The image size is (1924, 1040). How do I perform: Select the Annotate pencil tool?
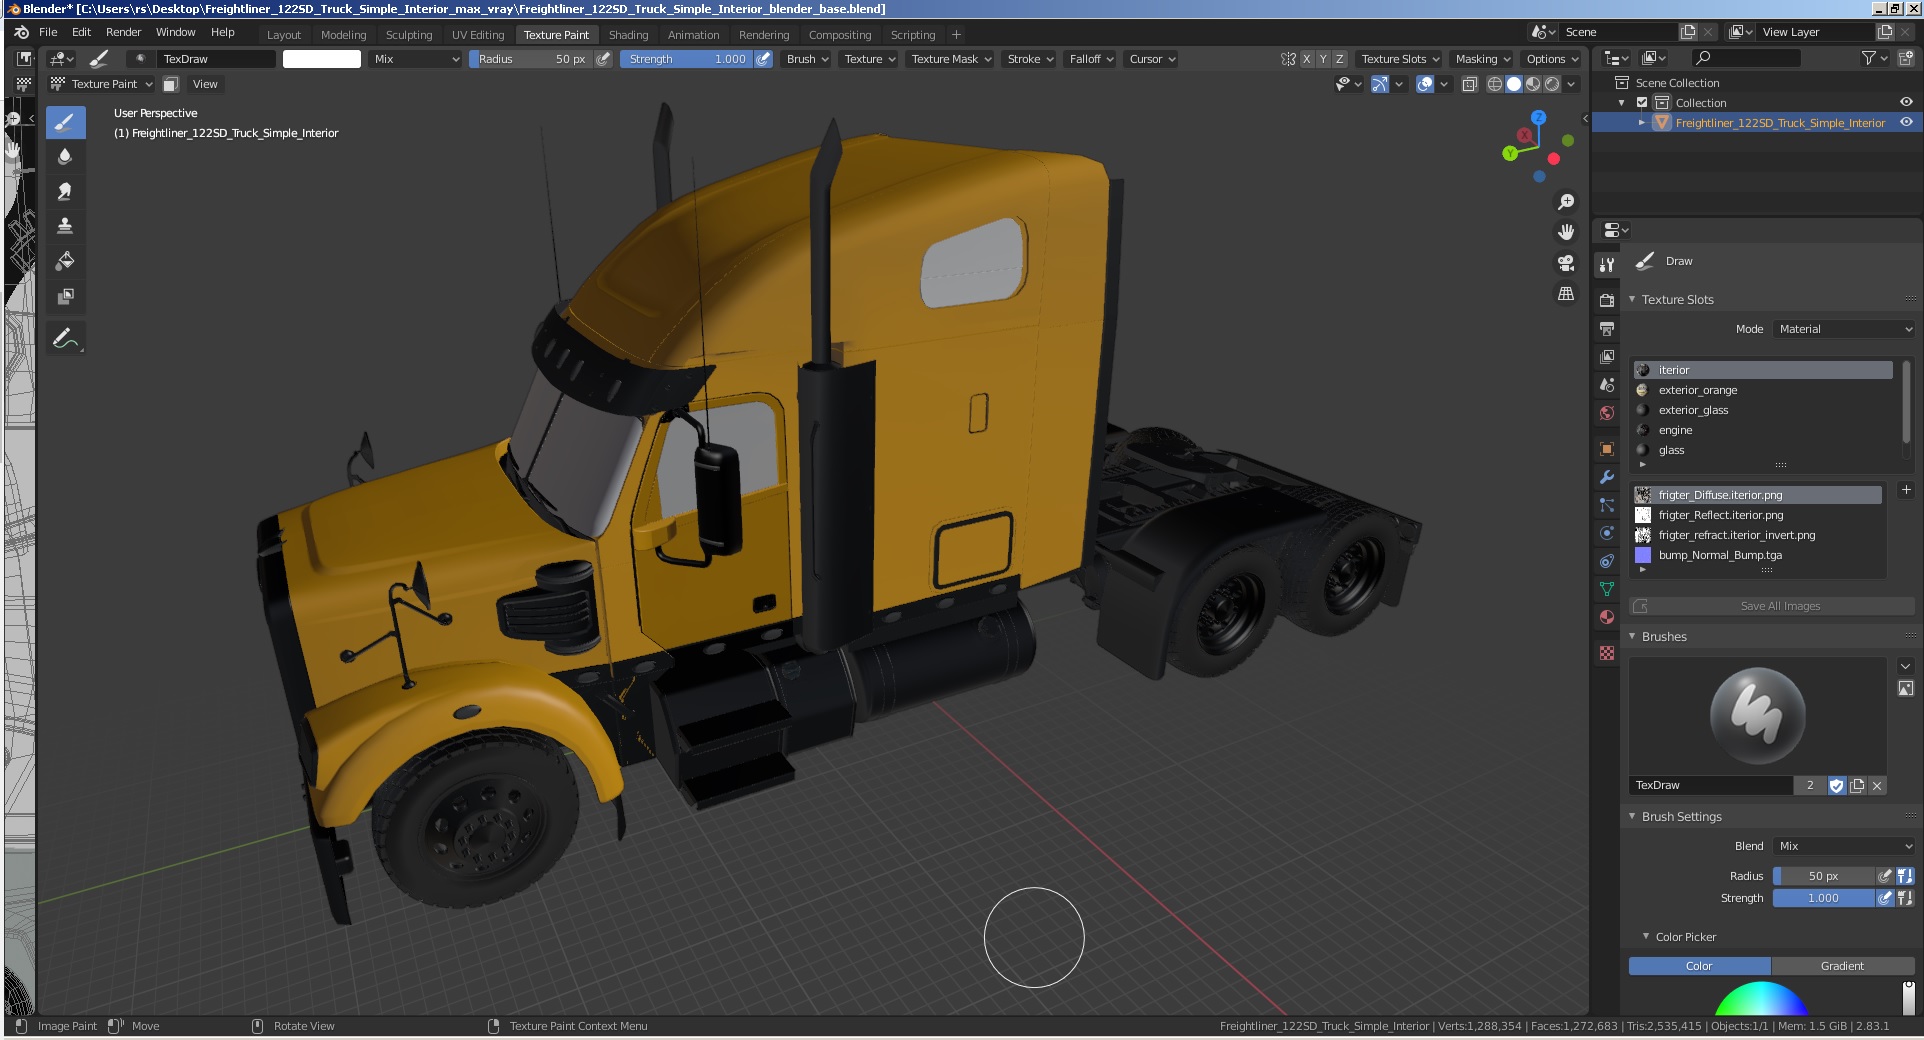point(65,338)
